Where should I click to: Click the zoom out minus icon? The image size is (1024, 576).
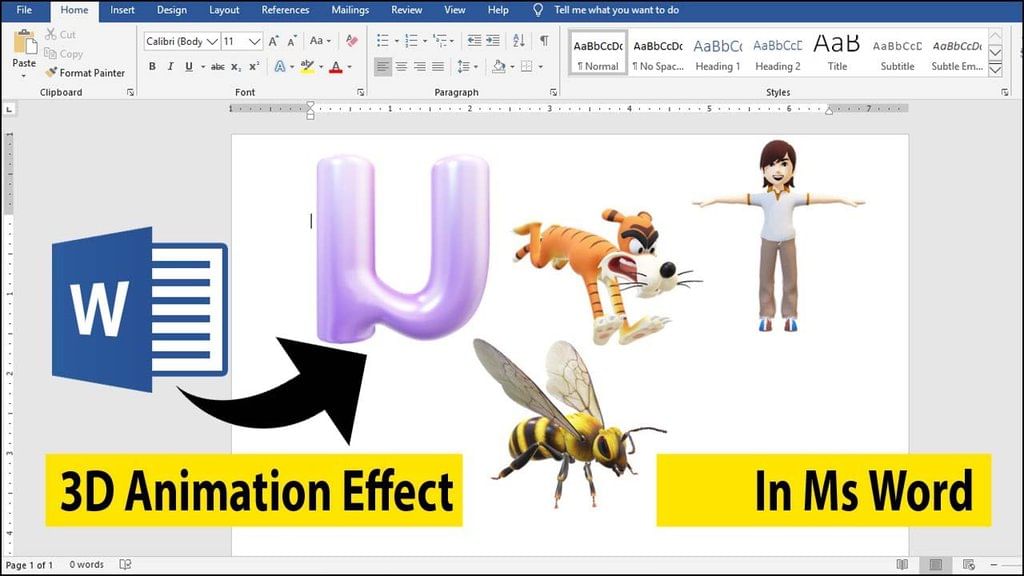(x=994, y=564)
